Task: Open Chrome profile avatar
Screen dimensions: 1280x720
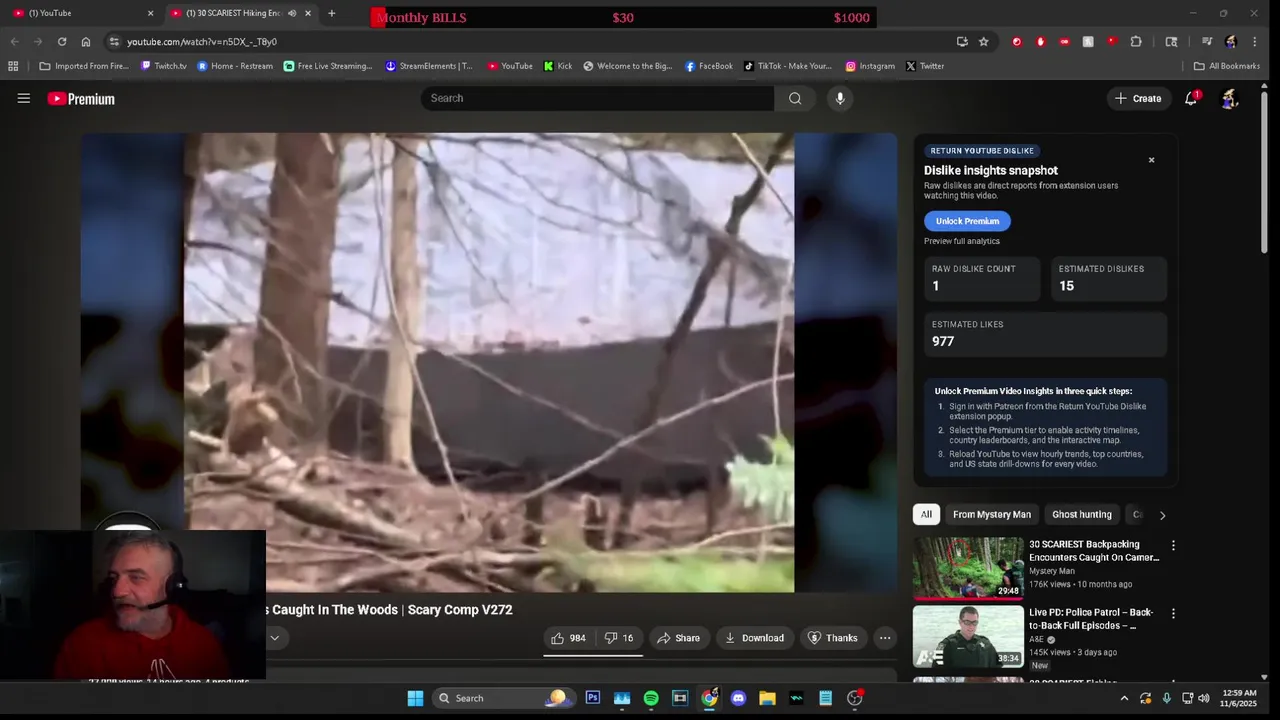Action: (x=1231, y=42)
